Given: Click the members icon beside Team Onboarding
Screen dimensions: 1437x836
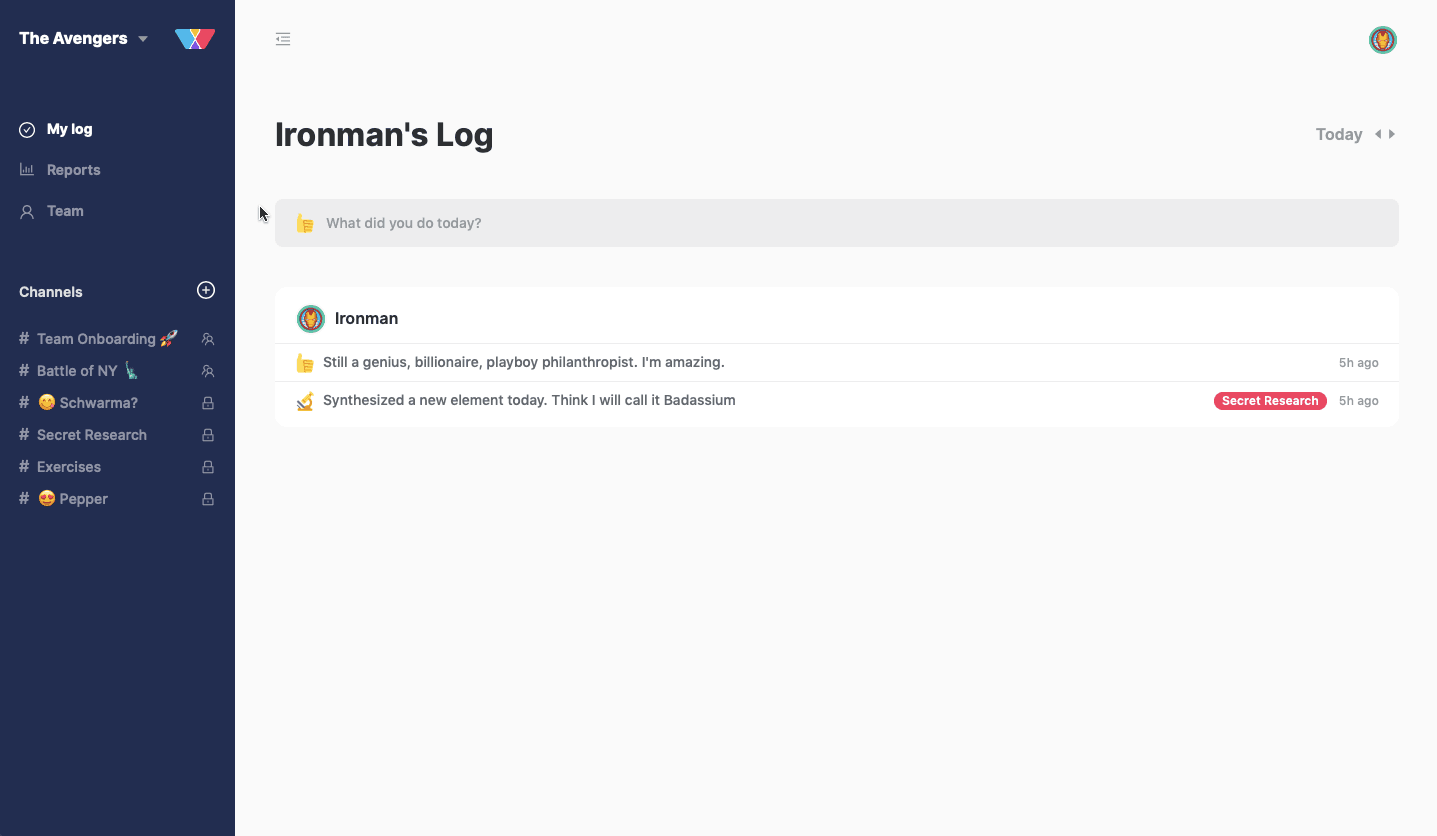Looking at the screenshot, I should [x=208, y=339].
